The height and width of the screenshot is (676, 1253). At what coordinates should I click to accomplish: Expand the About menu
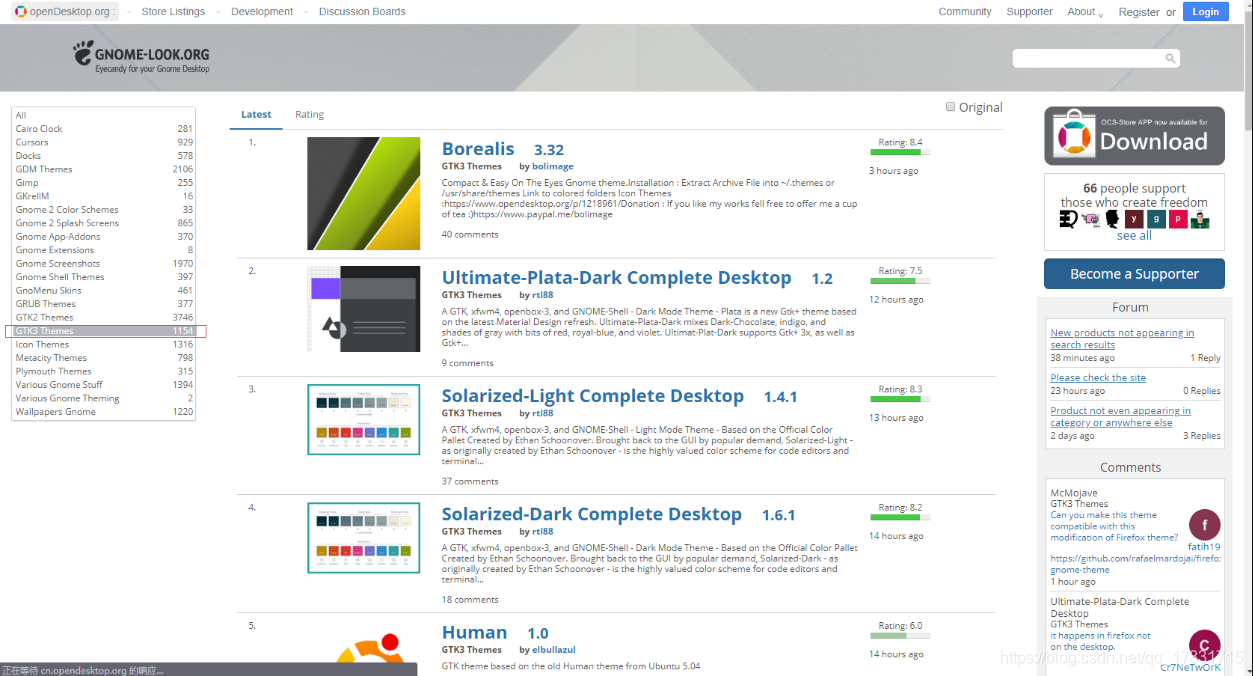pos(1085,12)
